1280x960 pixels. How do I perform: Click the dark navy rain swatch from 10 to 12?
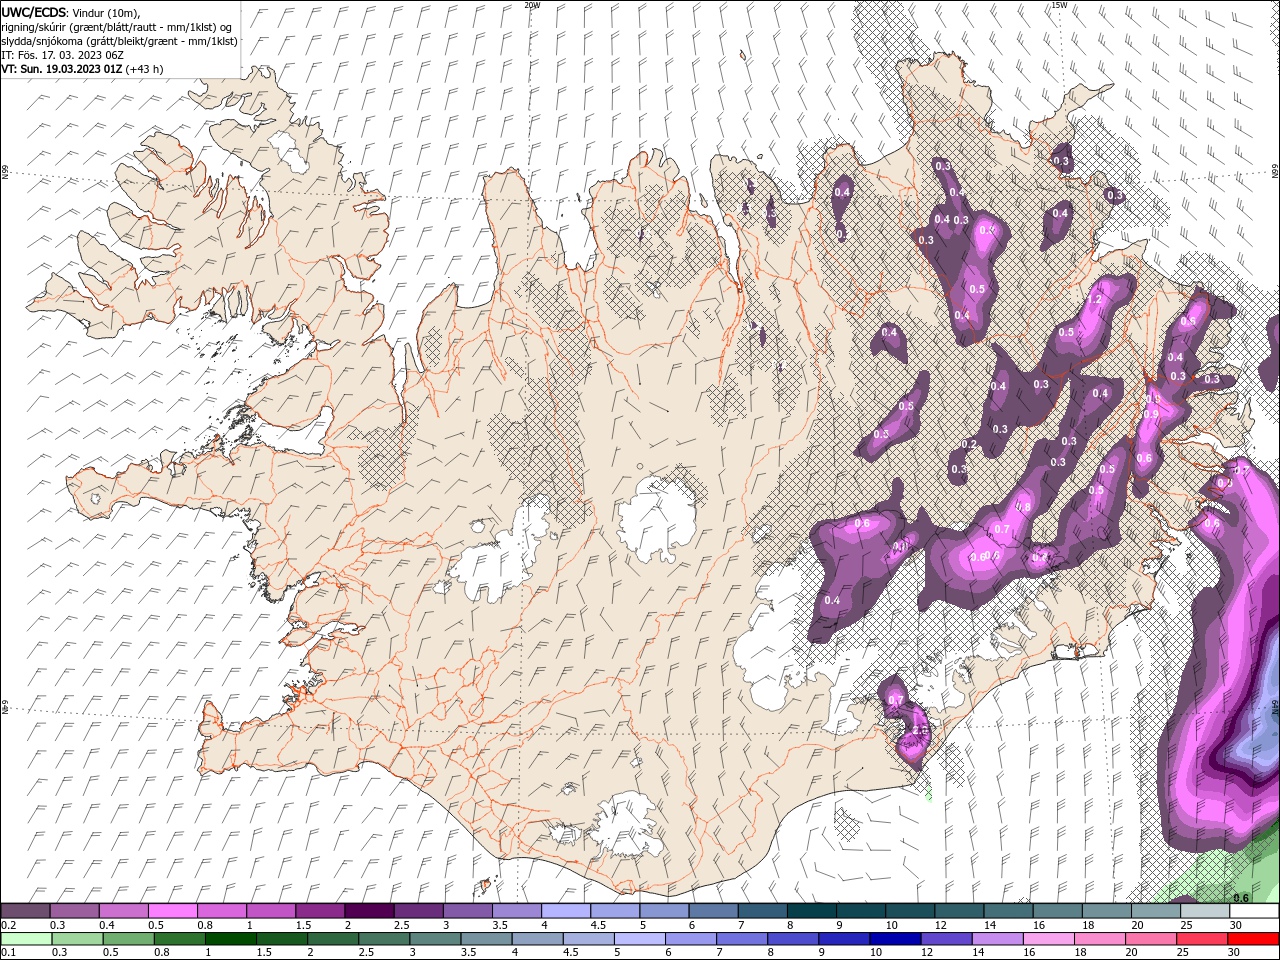click(x=894, y=939)
